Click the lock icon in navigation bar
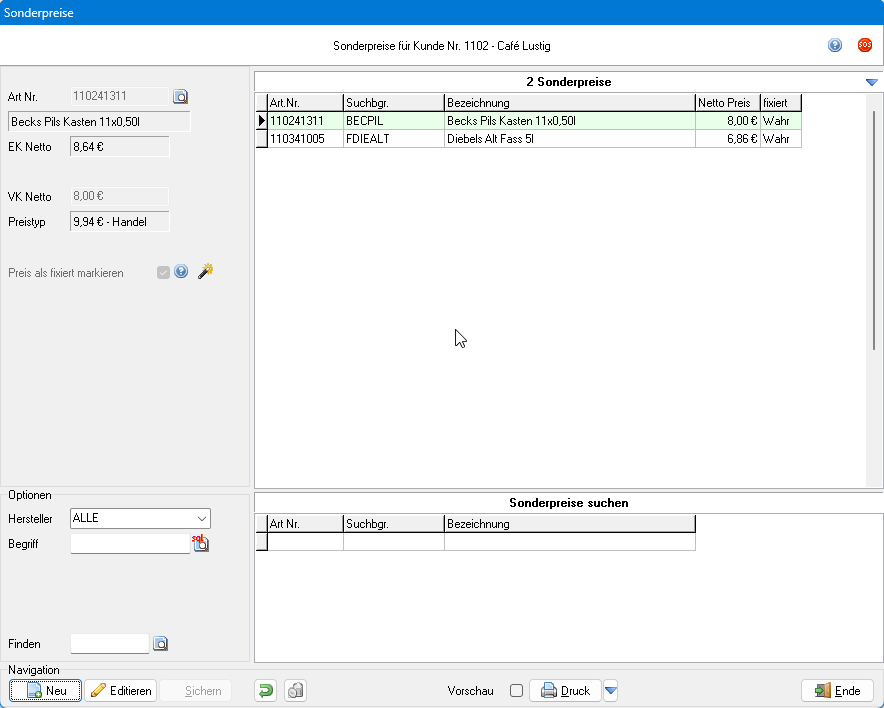The width and height of the screenshot is (884, 708). tap(295, 690)
